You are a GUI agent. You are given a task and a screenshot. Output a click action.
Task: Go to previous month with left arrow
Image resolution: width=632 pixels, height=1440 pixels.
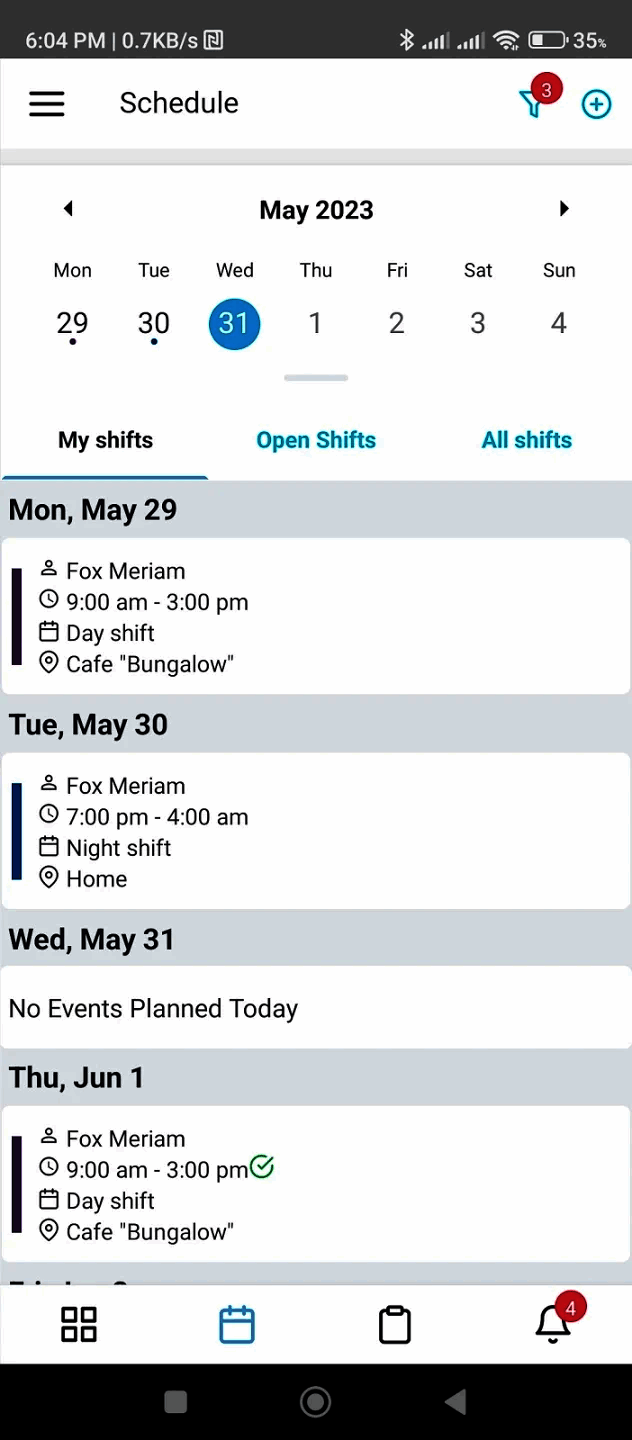click(x=68, y=209)
